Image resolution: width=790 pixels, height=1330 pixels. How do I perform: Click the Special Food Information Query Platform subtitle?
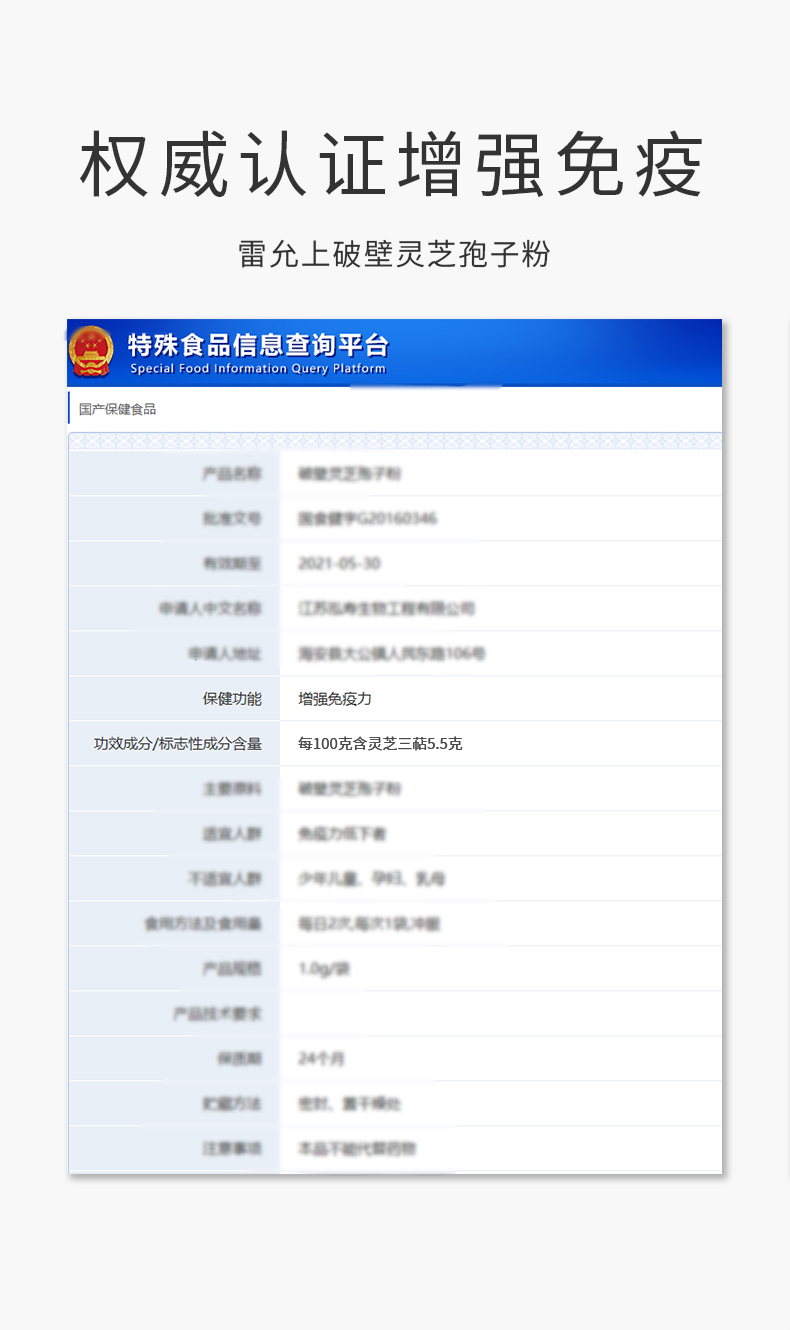click(x=258, y=369)
